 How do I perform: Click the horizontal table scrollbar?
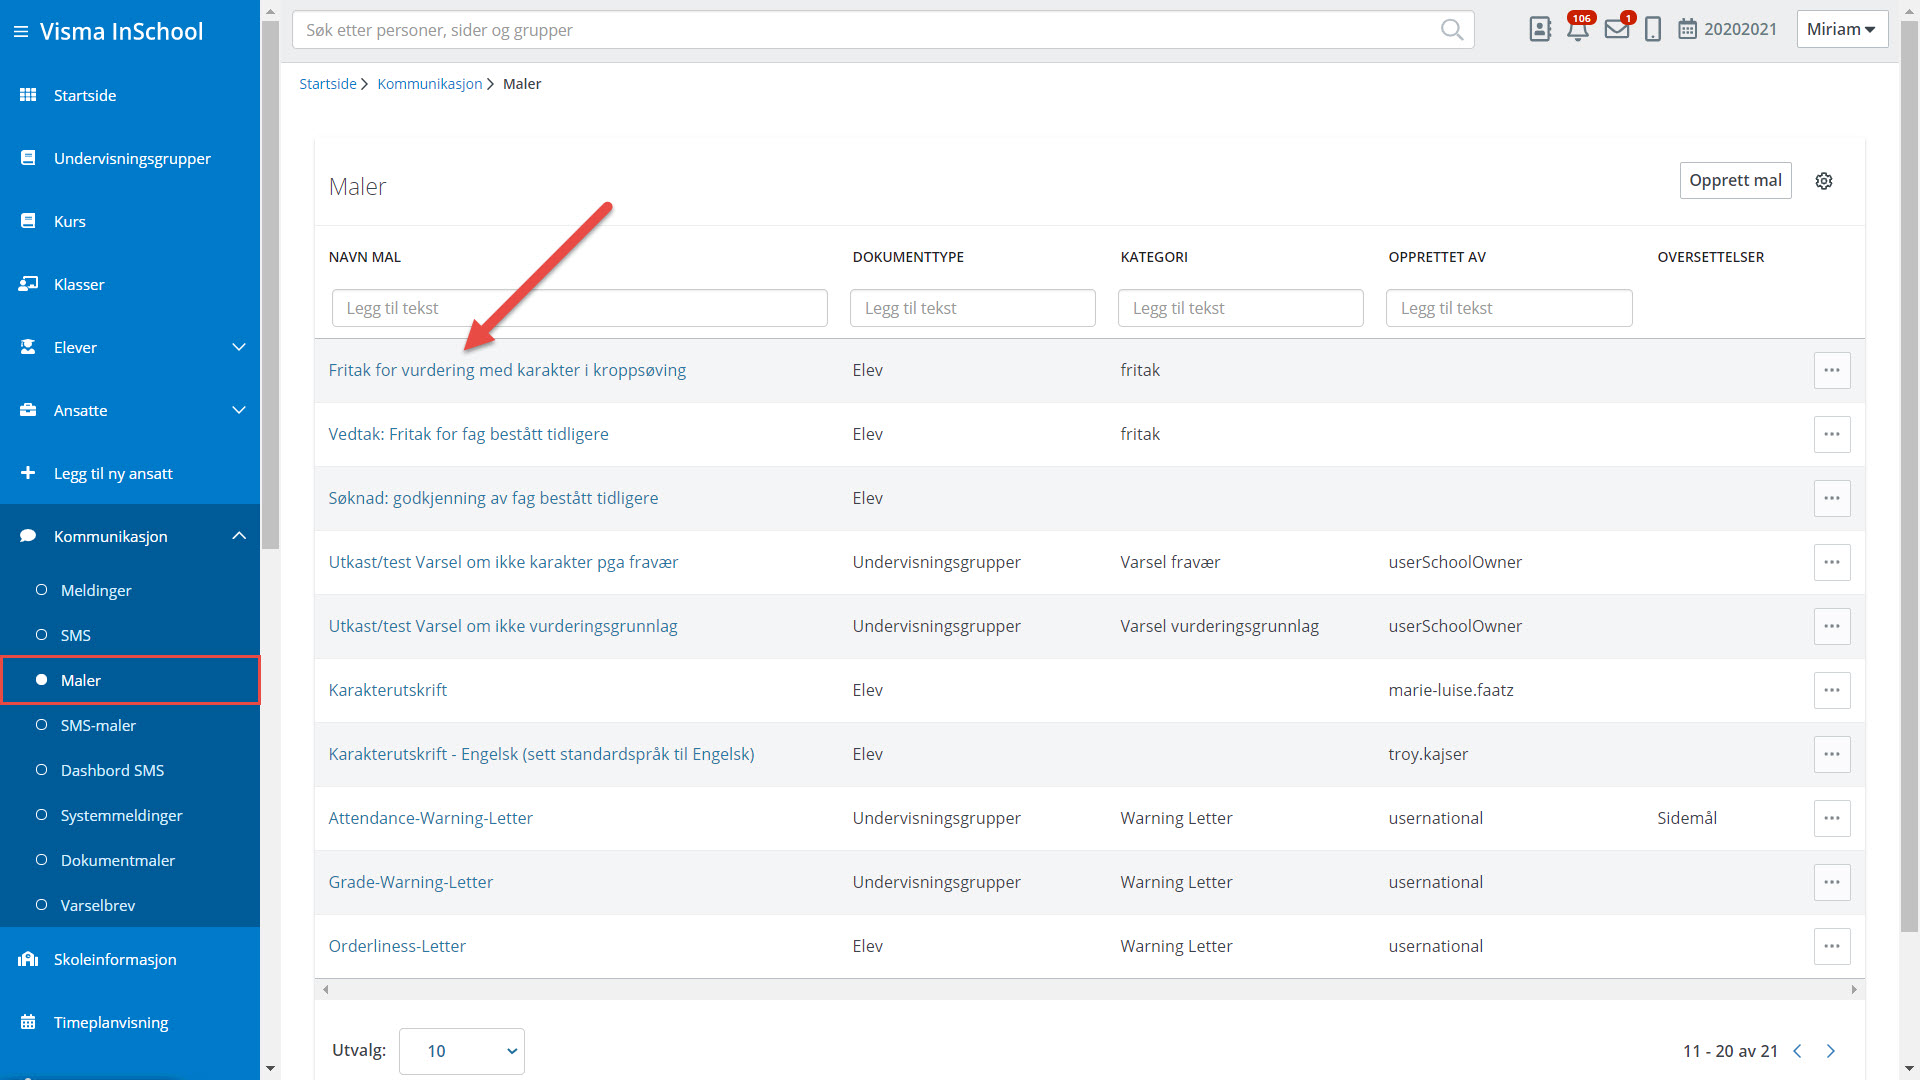click(1088, 989)
